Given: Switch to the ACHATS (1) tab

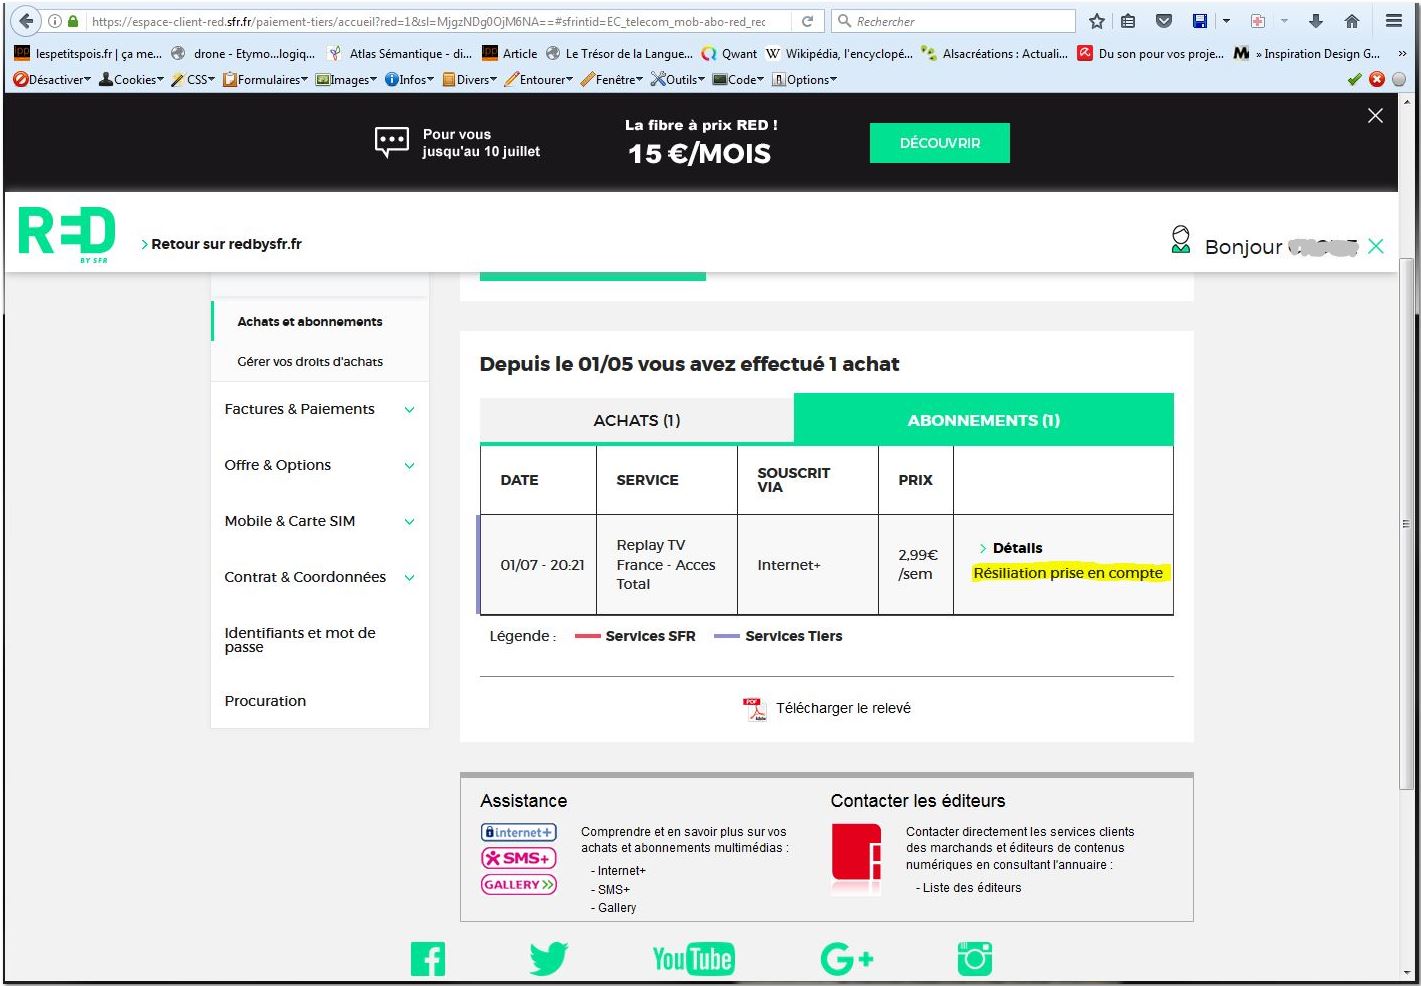Looking at the screenshot, I should 637,420.
